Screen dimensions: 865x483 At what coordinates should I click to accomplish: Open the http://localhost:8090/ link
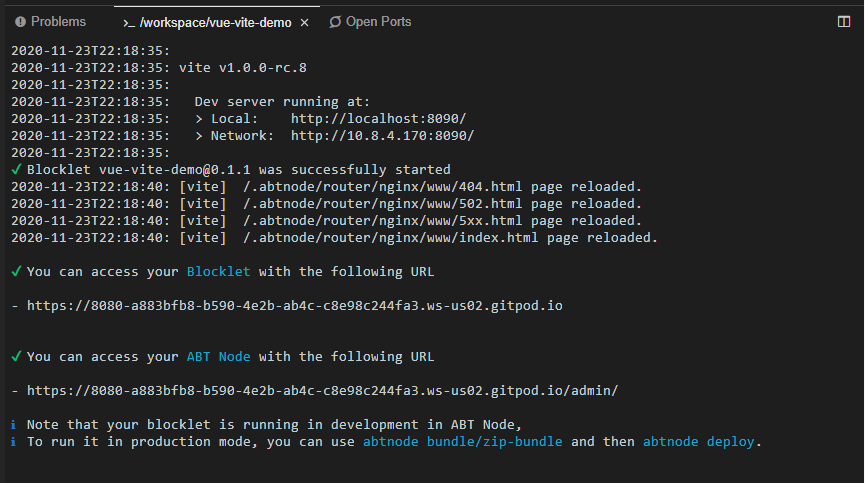pyautogui.click(x=378, y=118)
